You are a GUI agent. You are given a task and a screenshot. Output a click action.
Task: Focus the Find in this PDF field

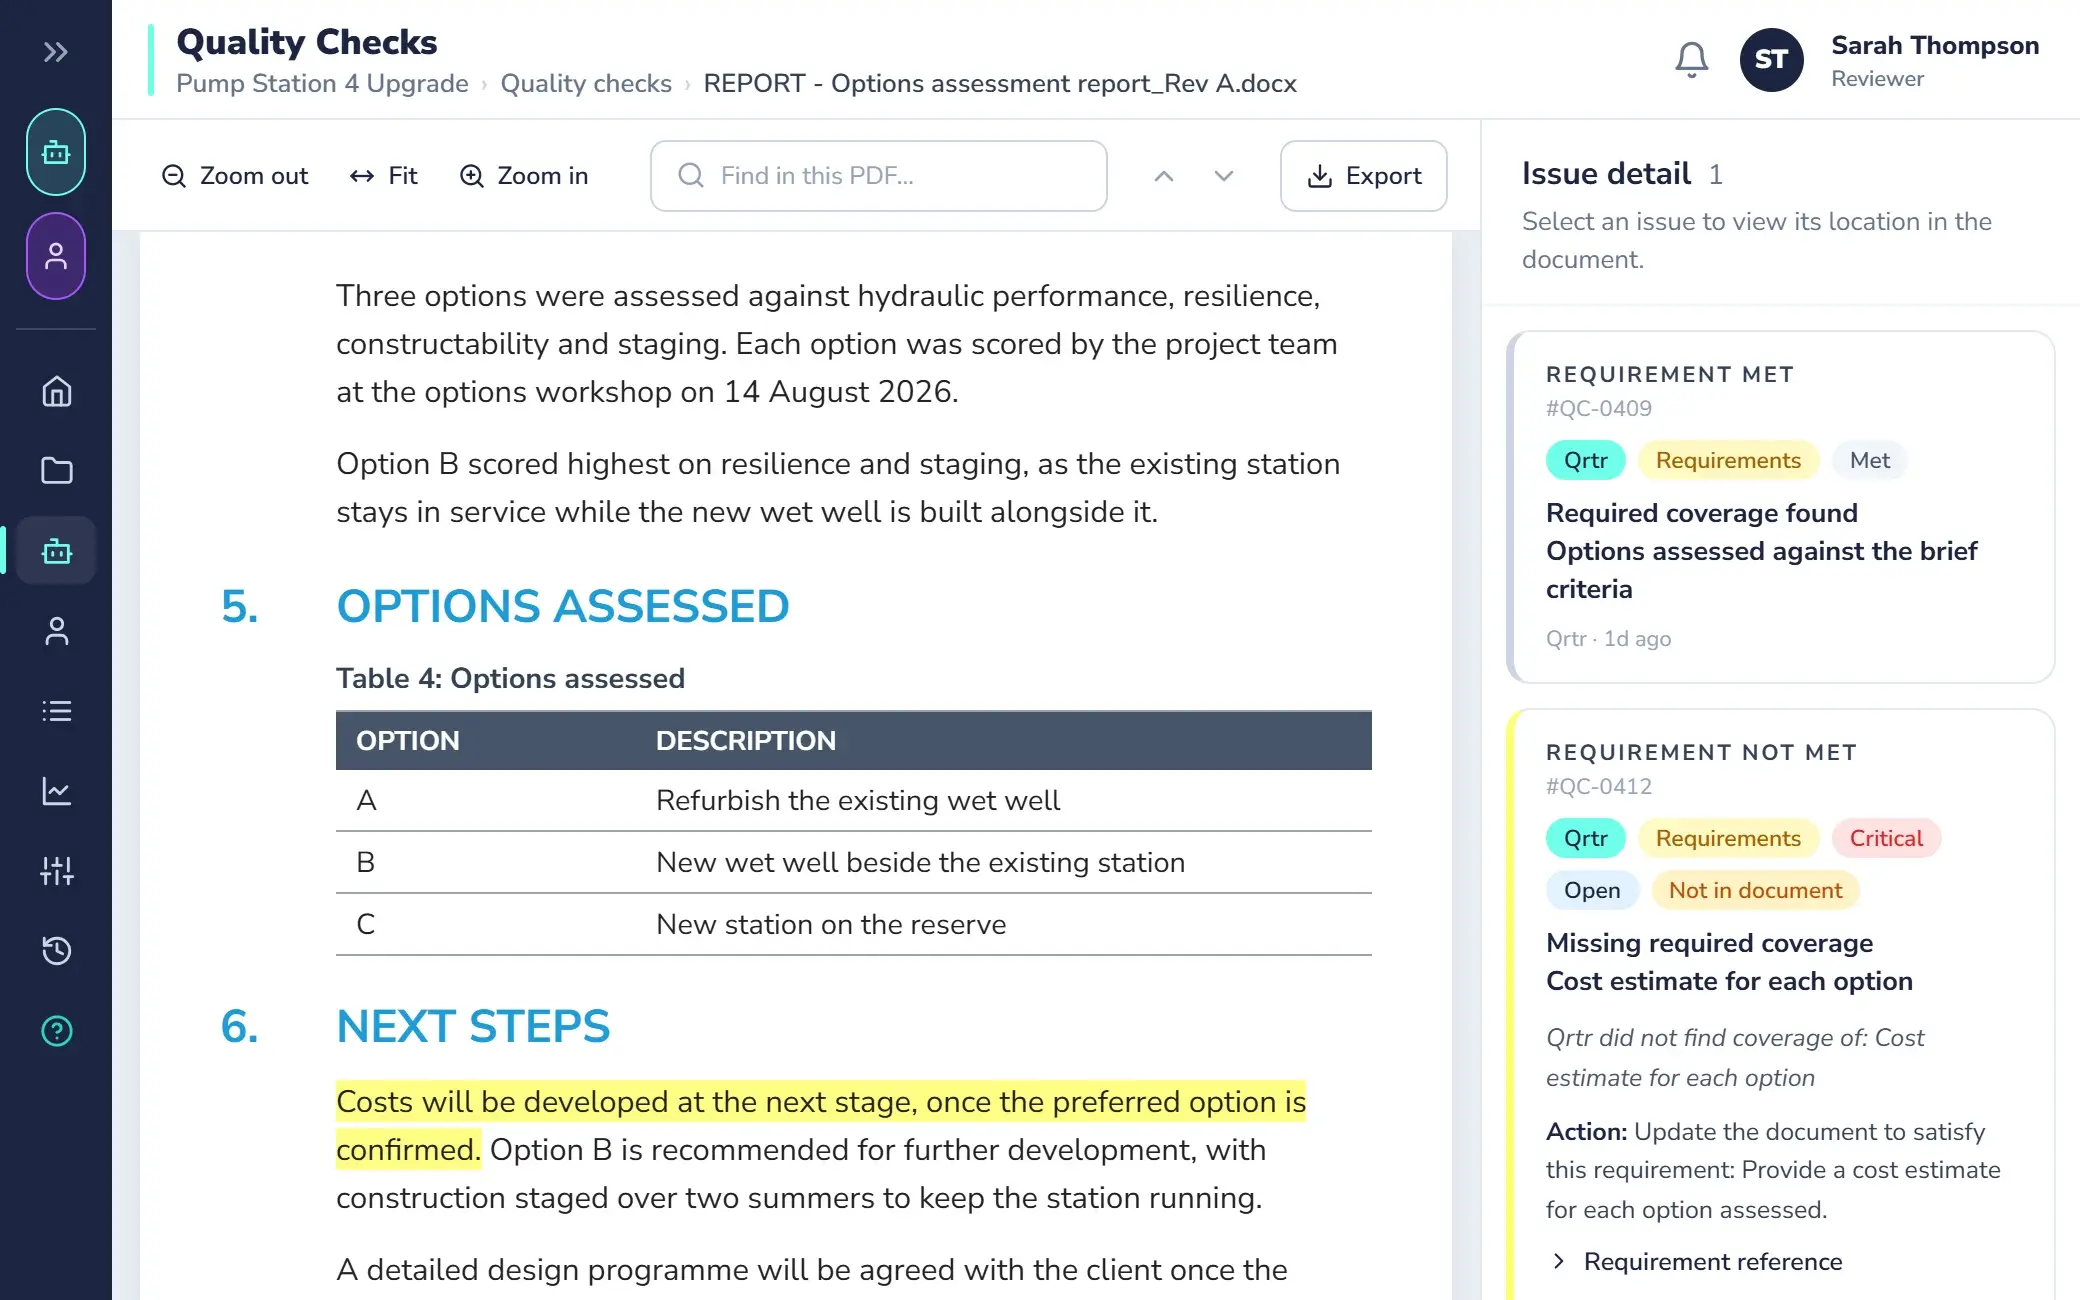coord(878,176)
